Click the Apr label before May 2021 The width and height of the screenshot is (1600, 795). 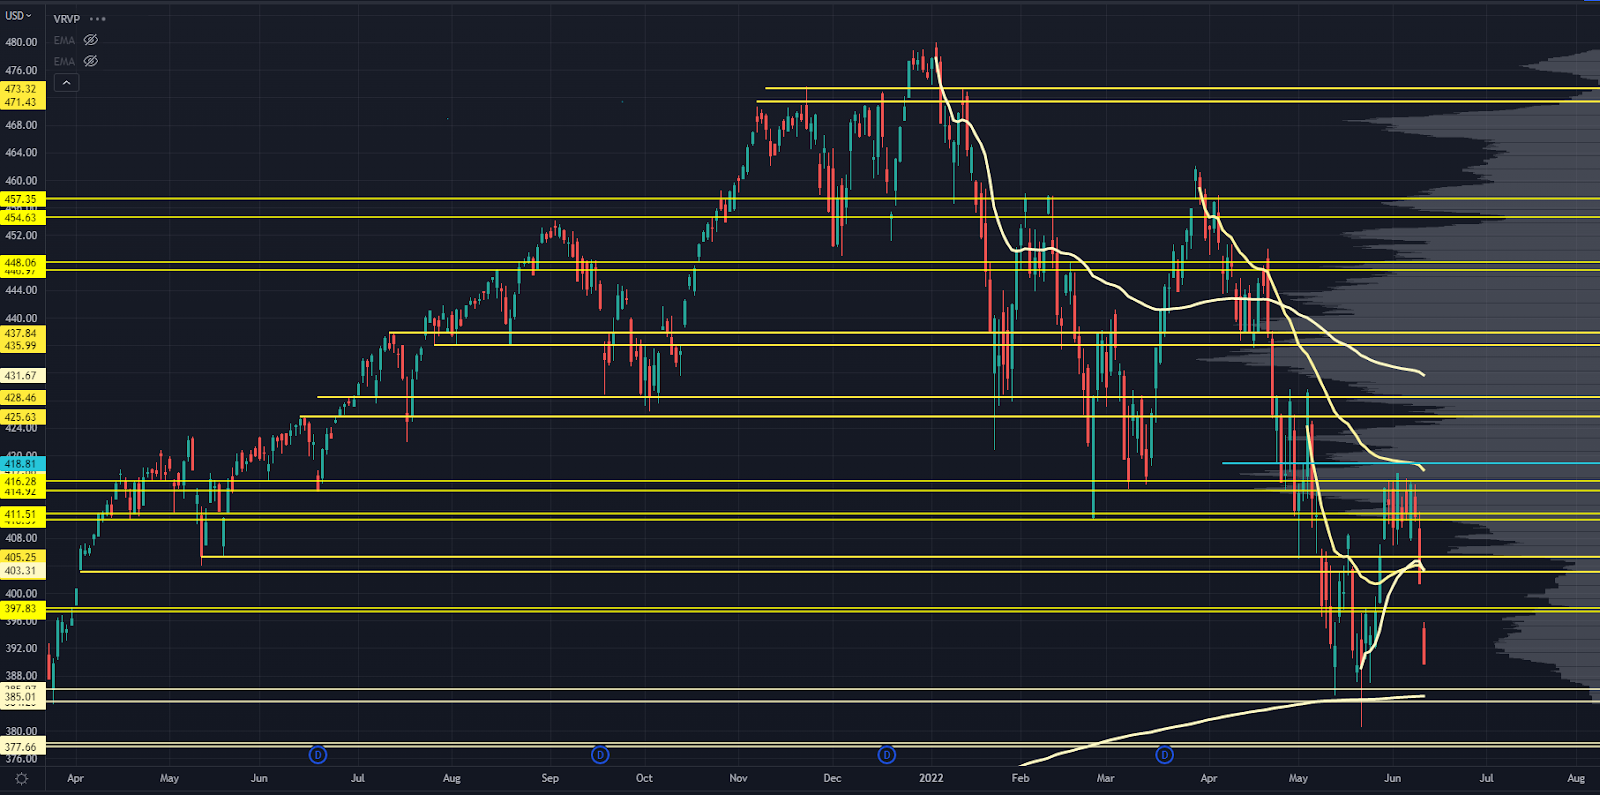[x=75, y=778]
